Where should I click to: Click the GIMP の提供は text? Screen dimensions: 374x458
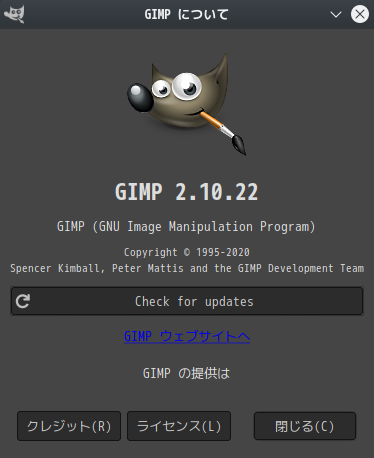(x=186, y=373)
